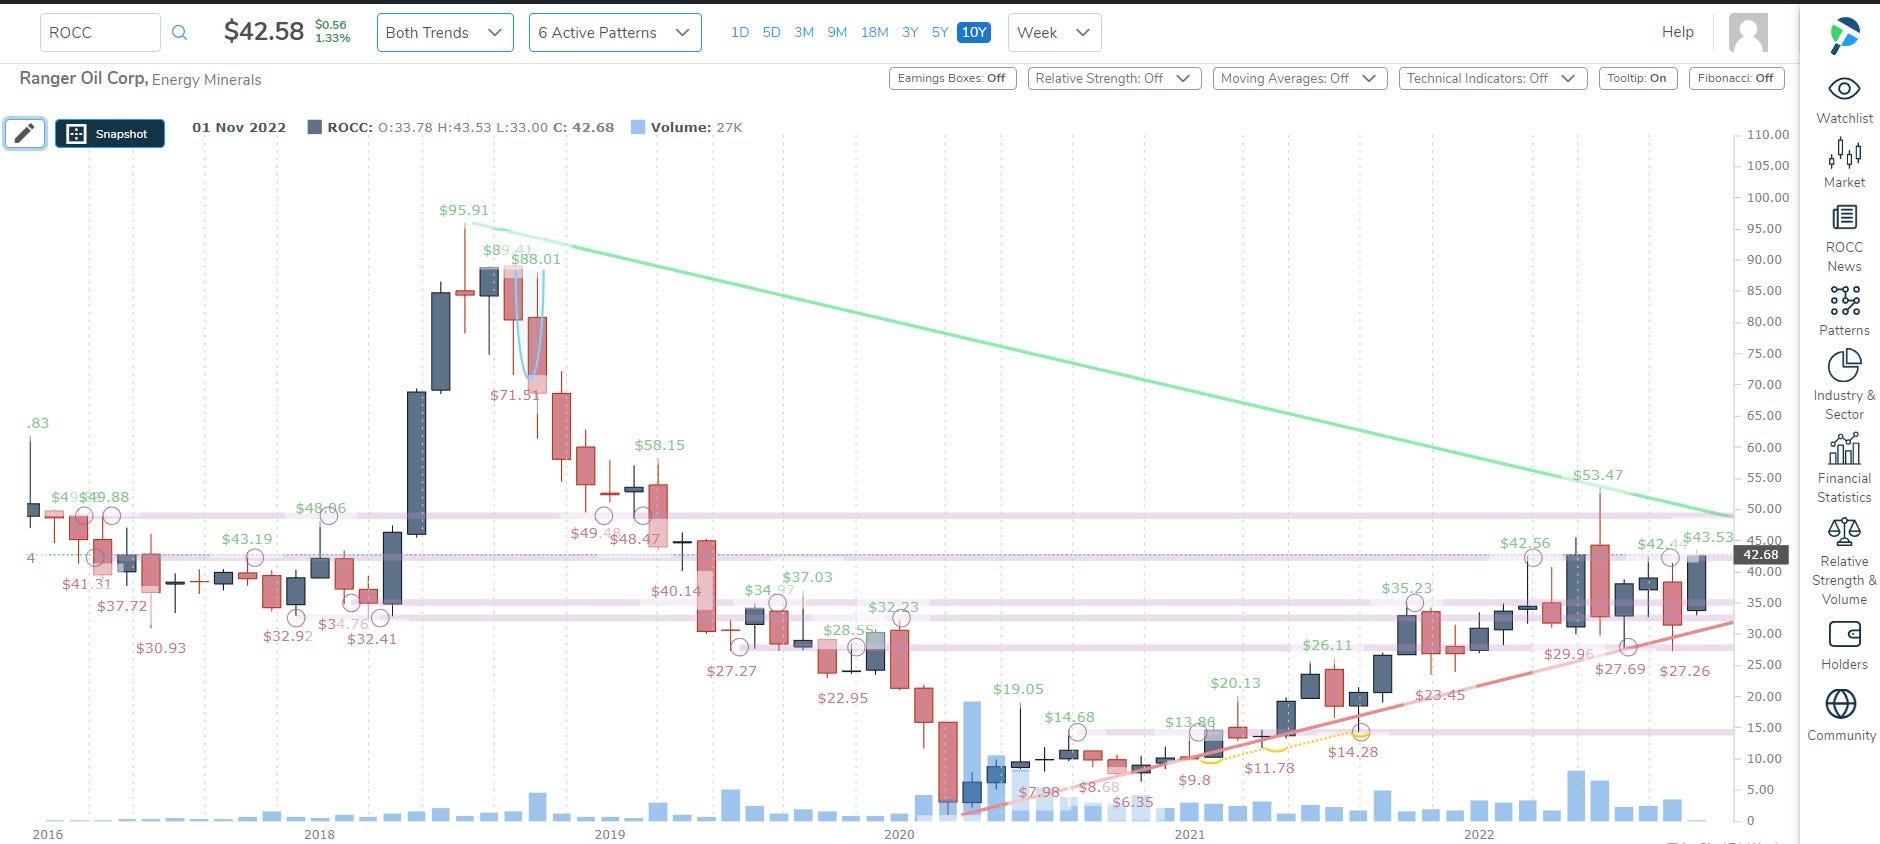The image size is (1880, 844).
Task: Select the 9M time range
Action: pos(837,32)
